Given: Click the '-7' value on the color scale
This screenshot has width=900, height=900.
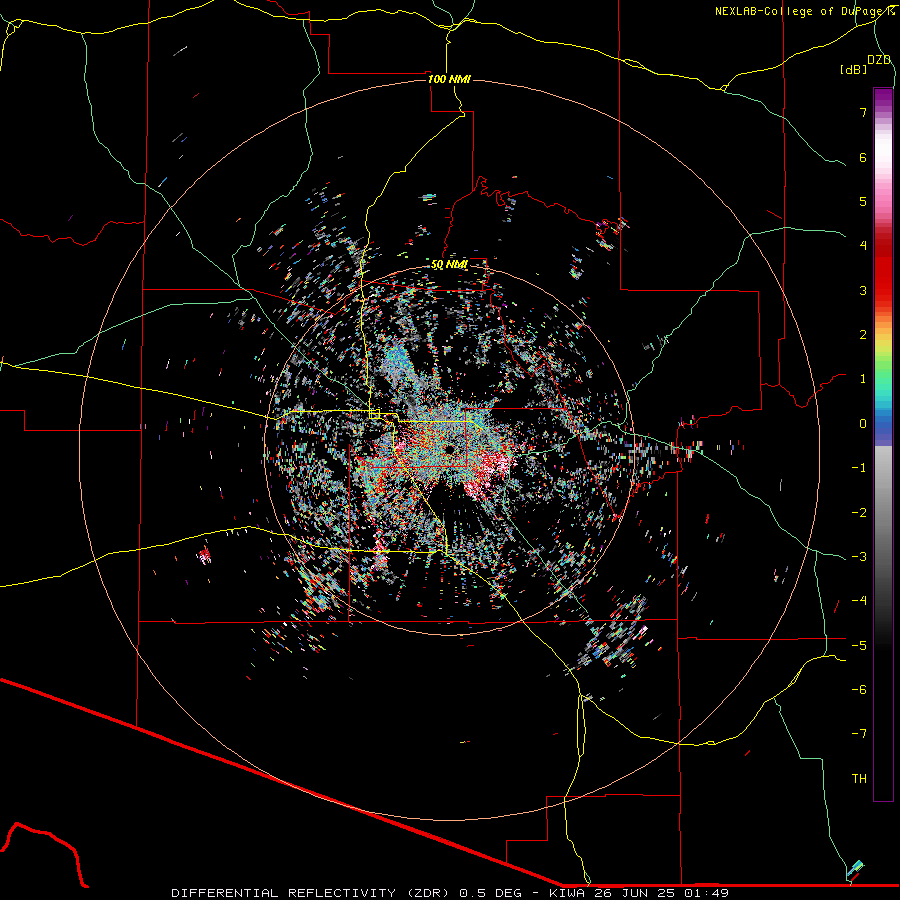Looking at the screenshot, I should [859, 734].
